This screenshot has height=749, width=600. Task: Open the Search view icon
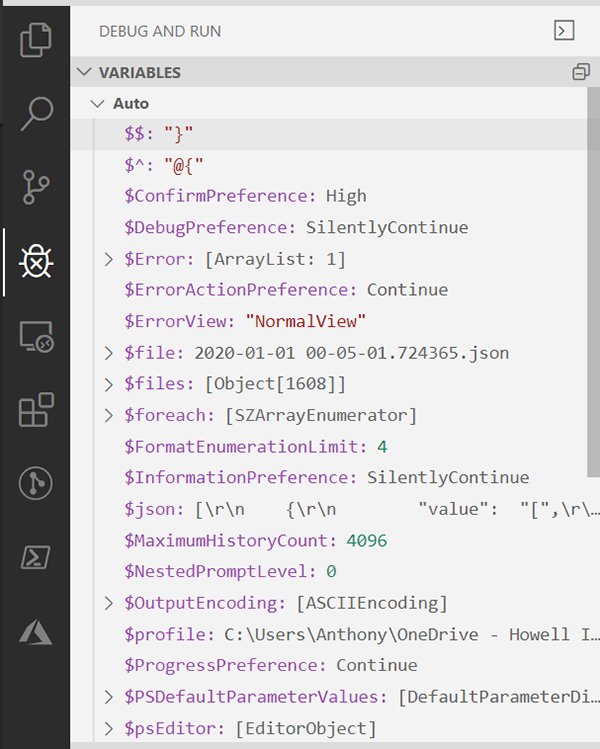coord(35,112)
